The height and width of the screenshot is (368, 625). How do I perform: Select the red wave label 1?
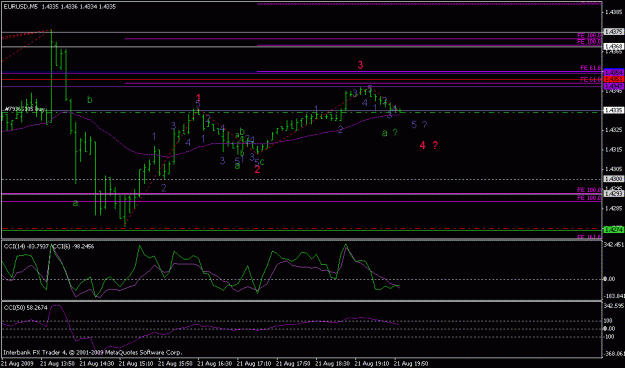199,97
